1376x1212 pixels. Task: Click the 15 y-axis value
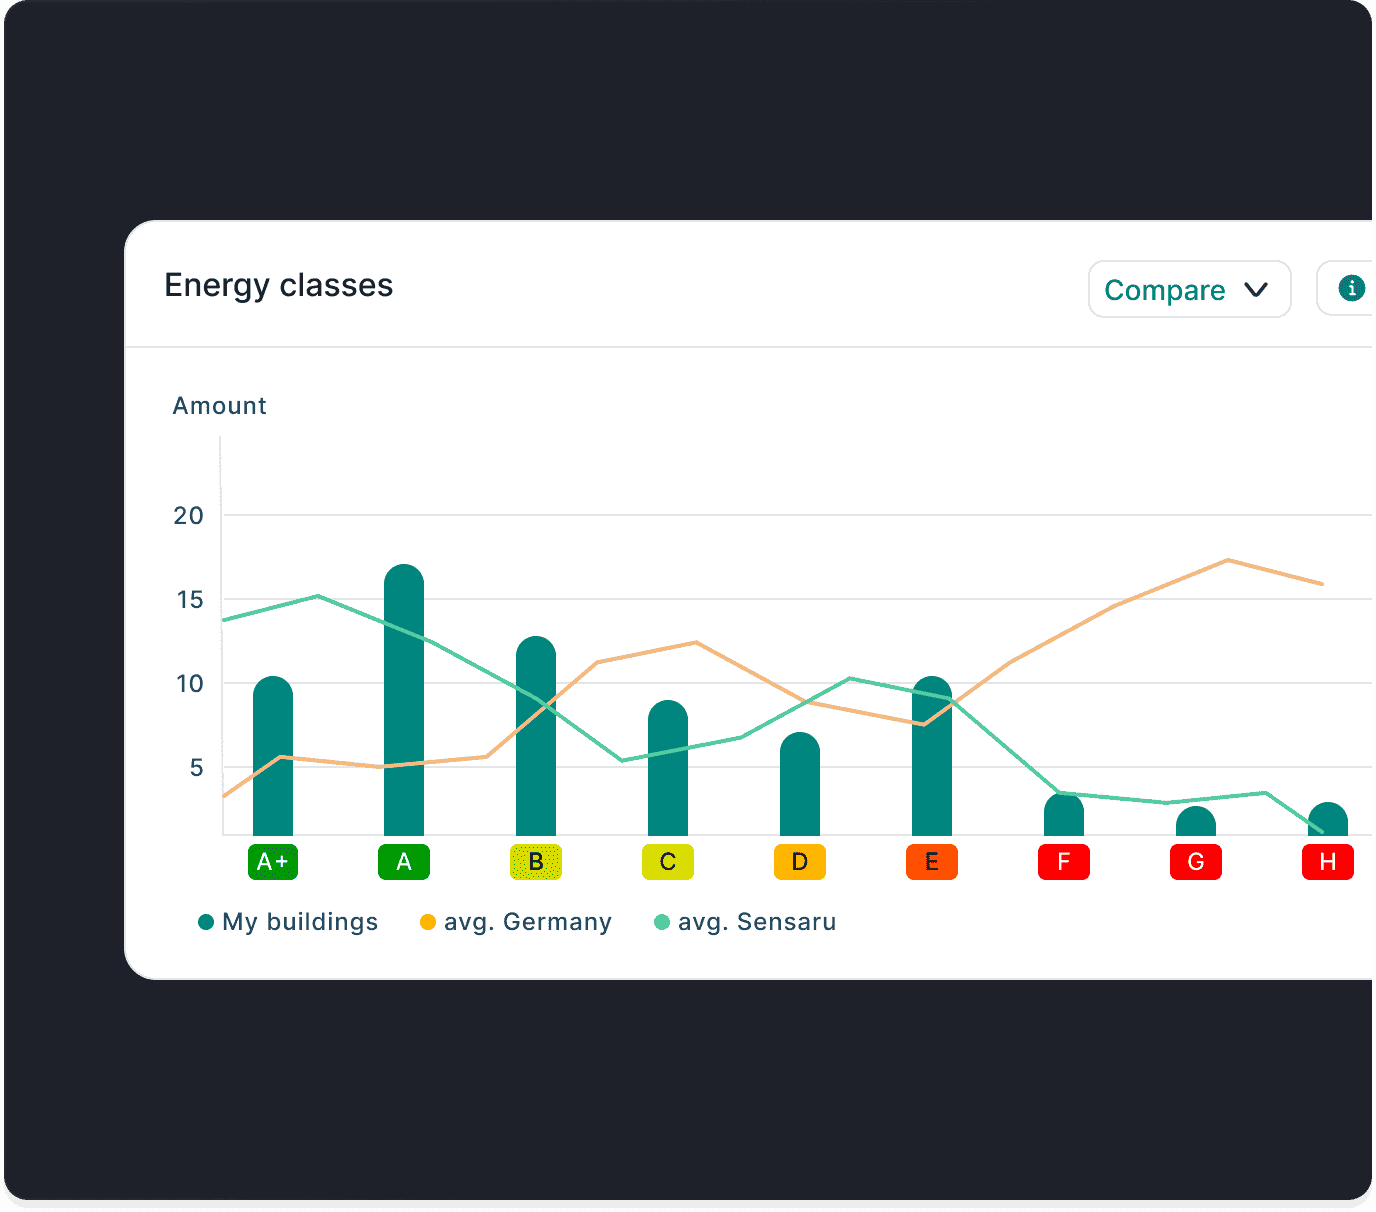point(189,600)
